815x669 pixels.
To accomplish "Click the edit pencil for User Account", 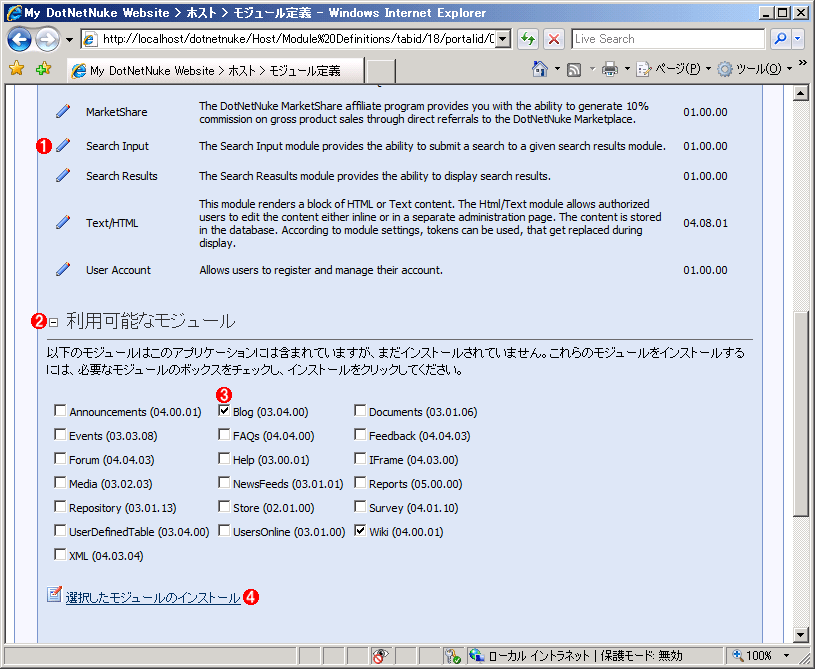I will point(63,269).
